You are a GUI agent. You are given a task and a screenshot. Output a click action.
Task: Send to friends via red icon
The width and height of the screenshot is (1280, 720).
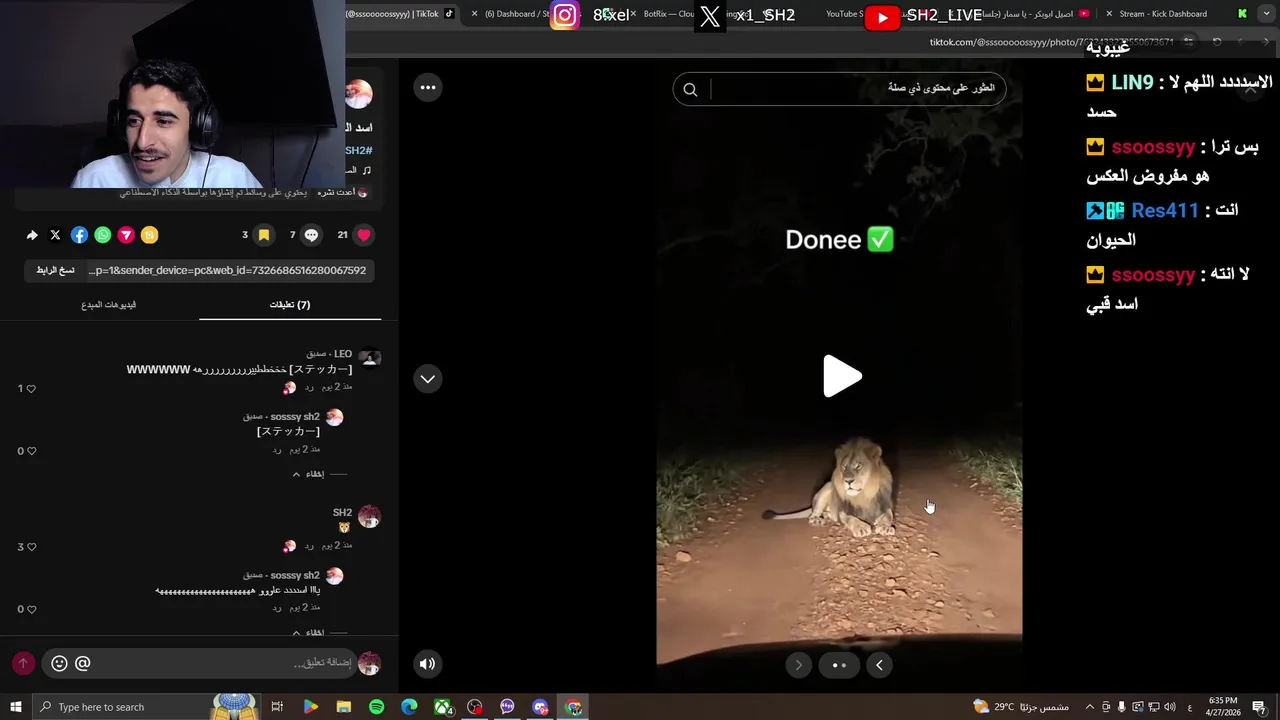click(126, 235)
